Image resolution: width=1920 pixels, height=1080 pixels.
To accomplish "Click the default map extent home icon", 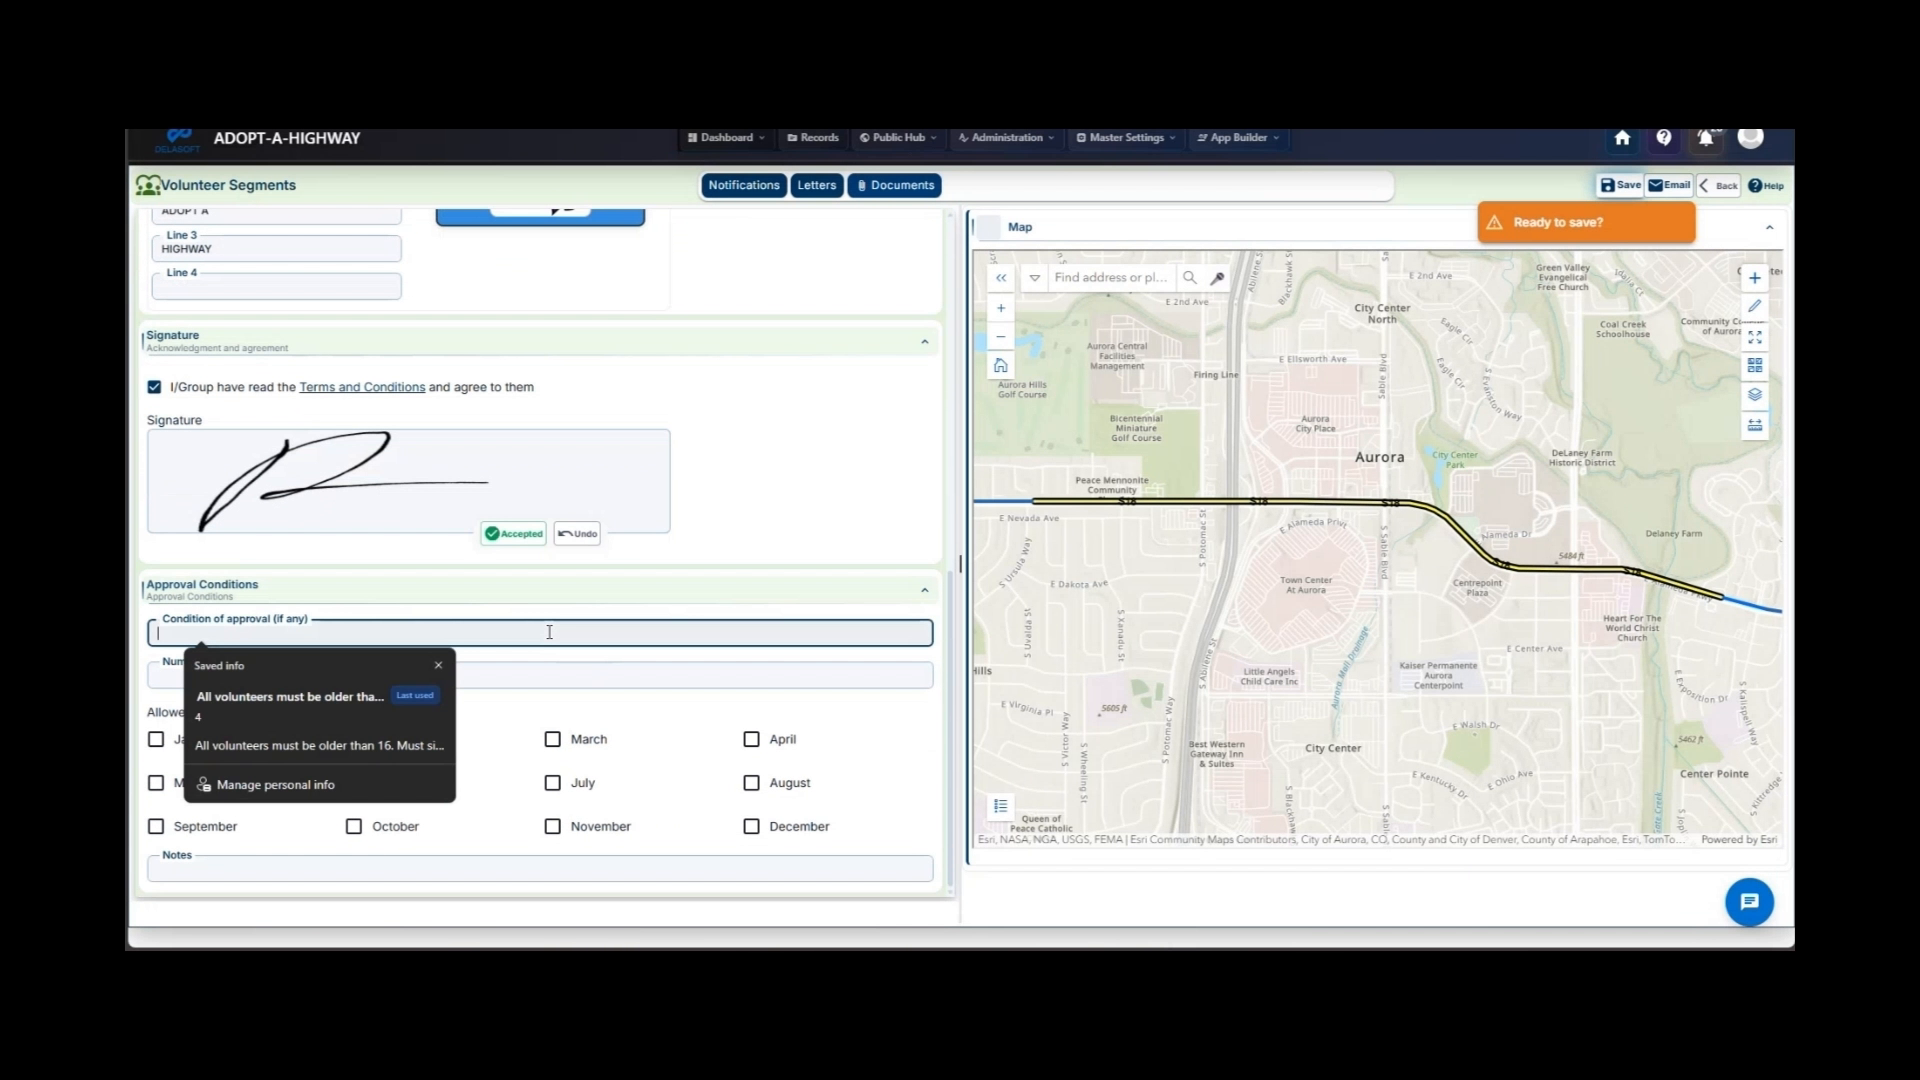I will tap(1000, 365).
